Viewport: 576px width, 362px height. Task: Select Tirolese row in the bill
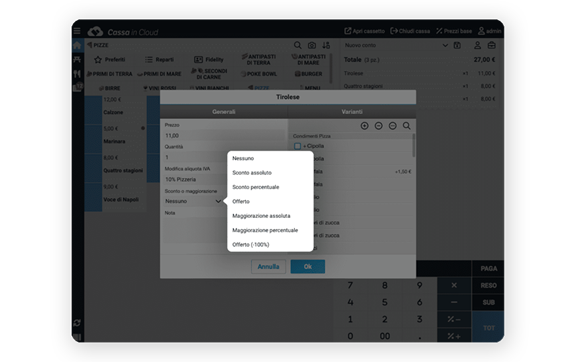coord(420,74)
